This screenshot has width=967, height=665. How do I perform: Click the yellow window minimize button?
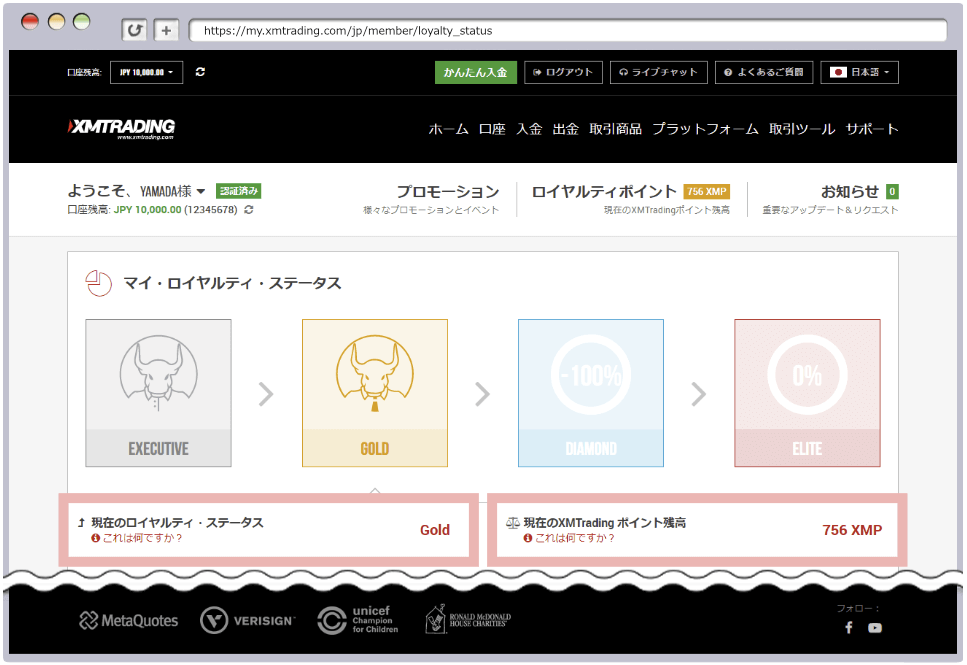click(56, 22)
